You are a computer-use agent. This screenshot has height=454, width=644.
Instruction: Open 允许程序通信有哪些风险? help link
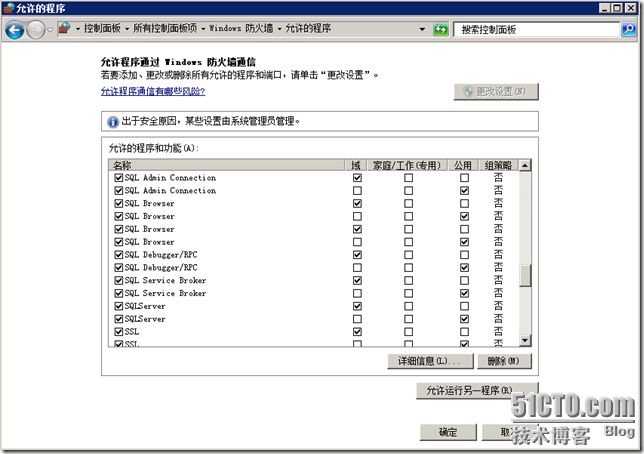pyautogui.click(x=153, y=91)
